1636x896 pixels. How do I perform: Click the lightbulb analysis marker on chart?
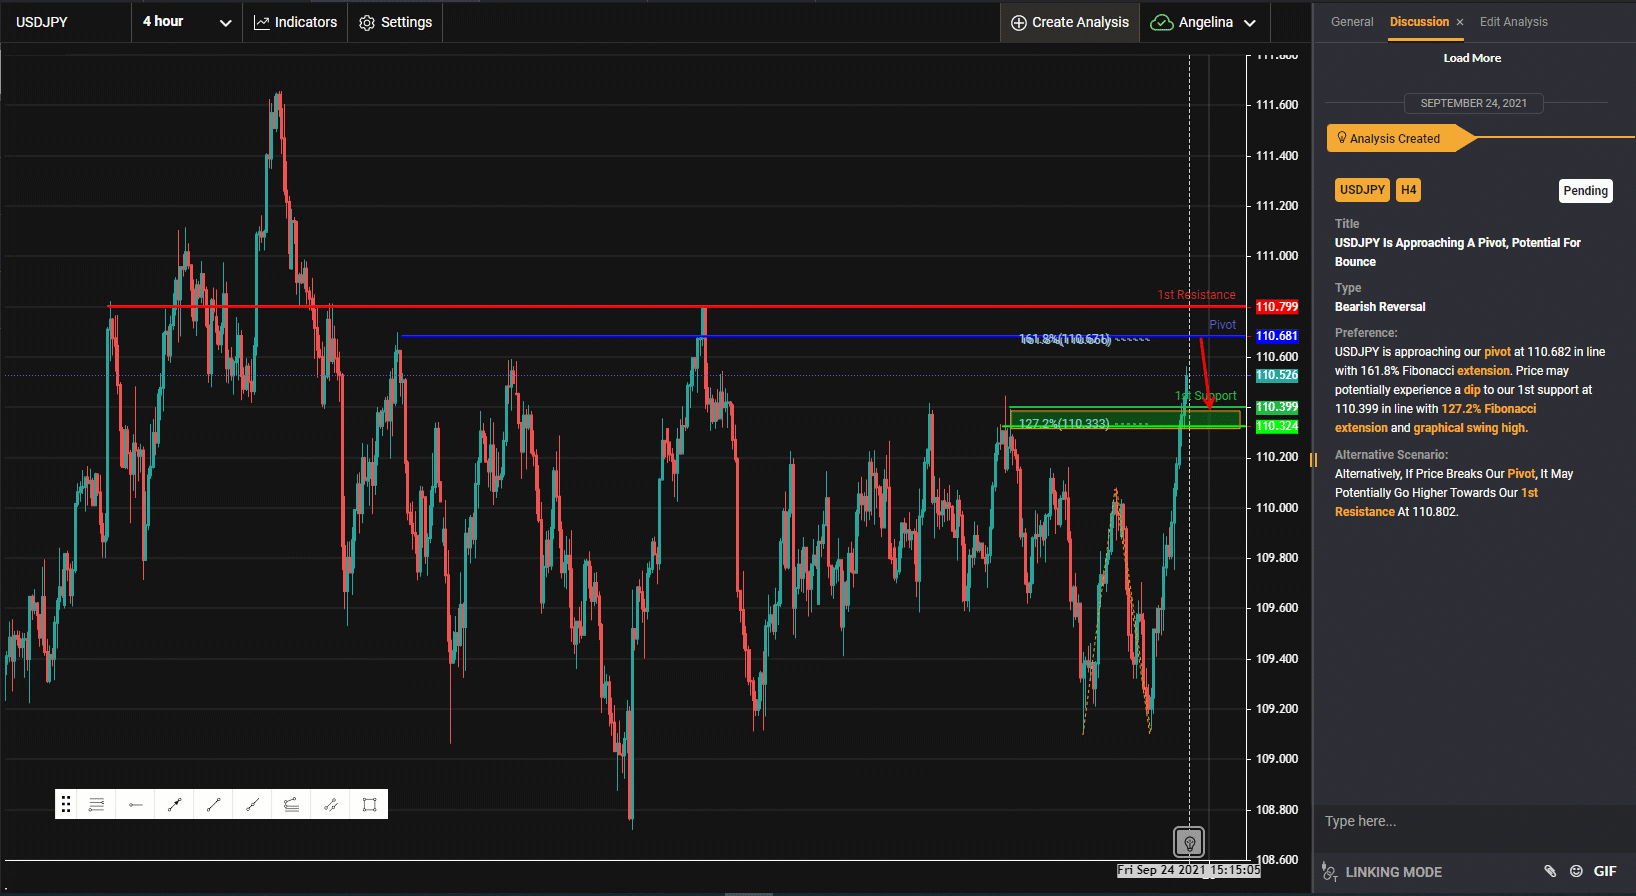(x=1189, y=842)
